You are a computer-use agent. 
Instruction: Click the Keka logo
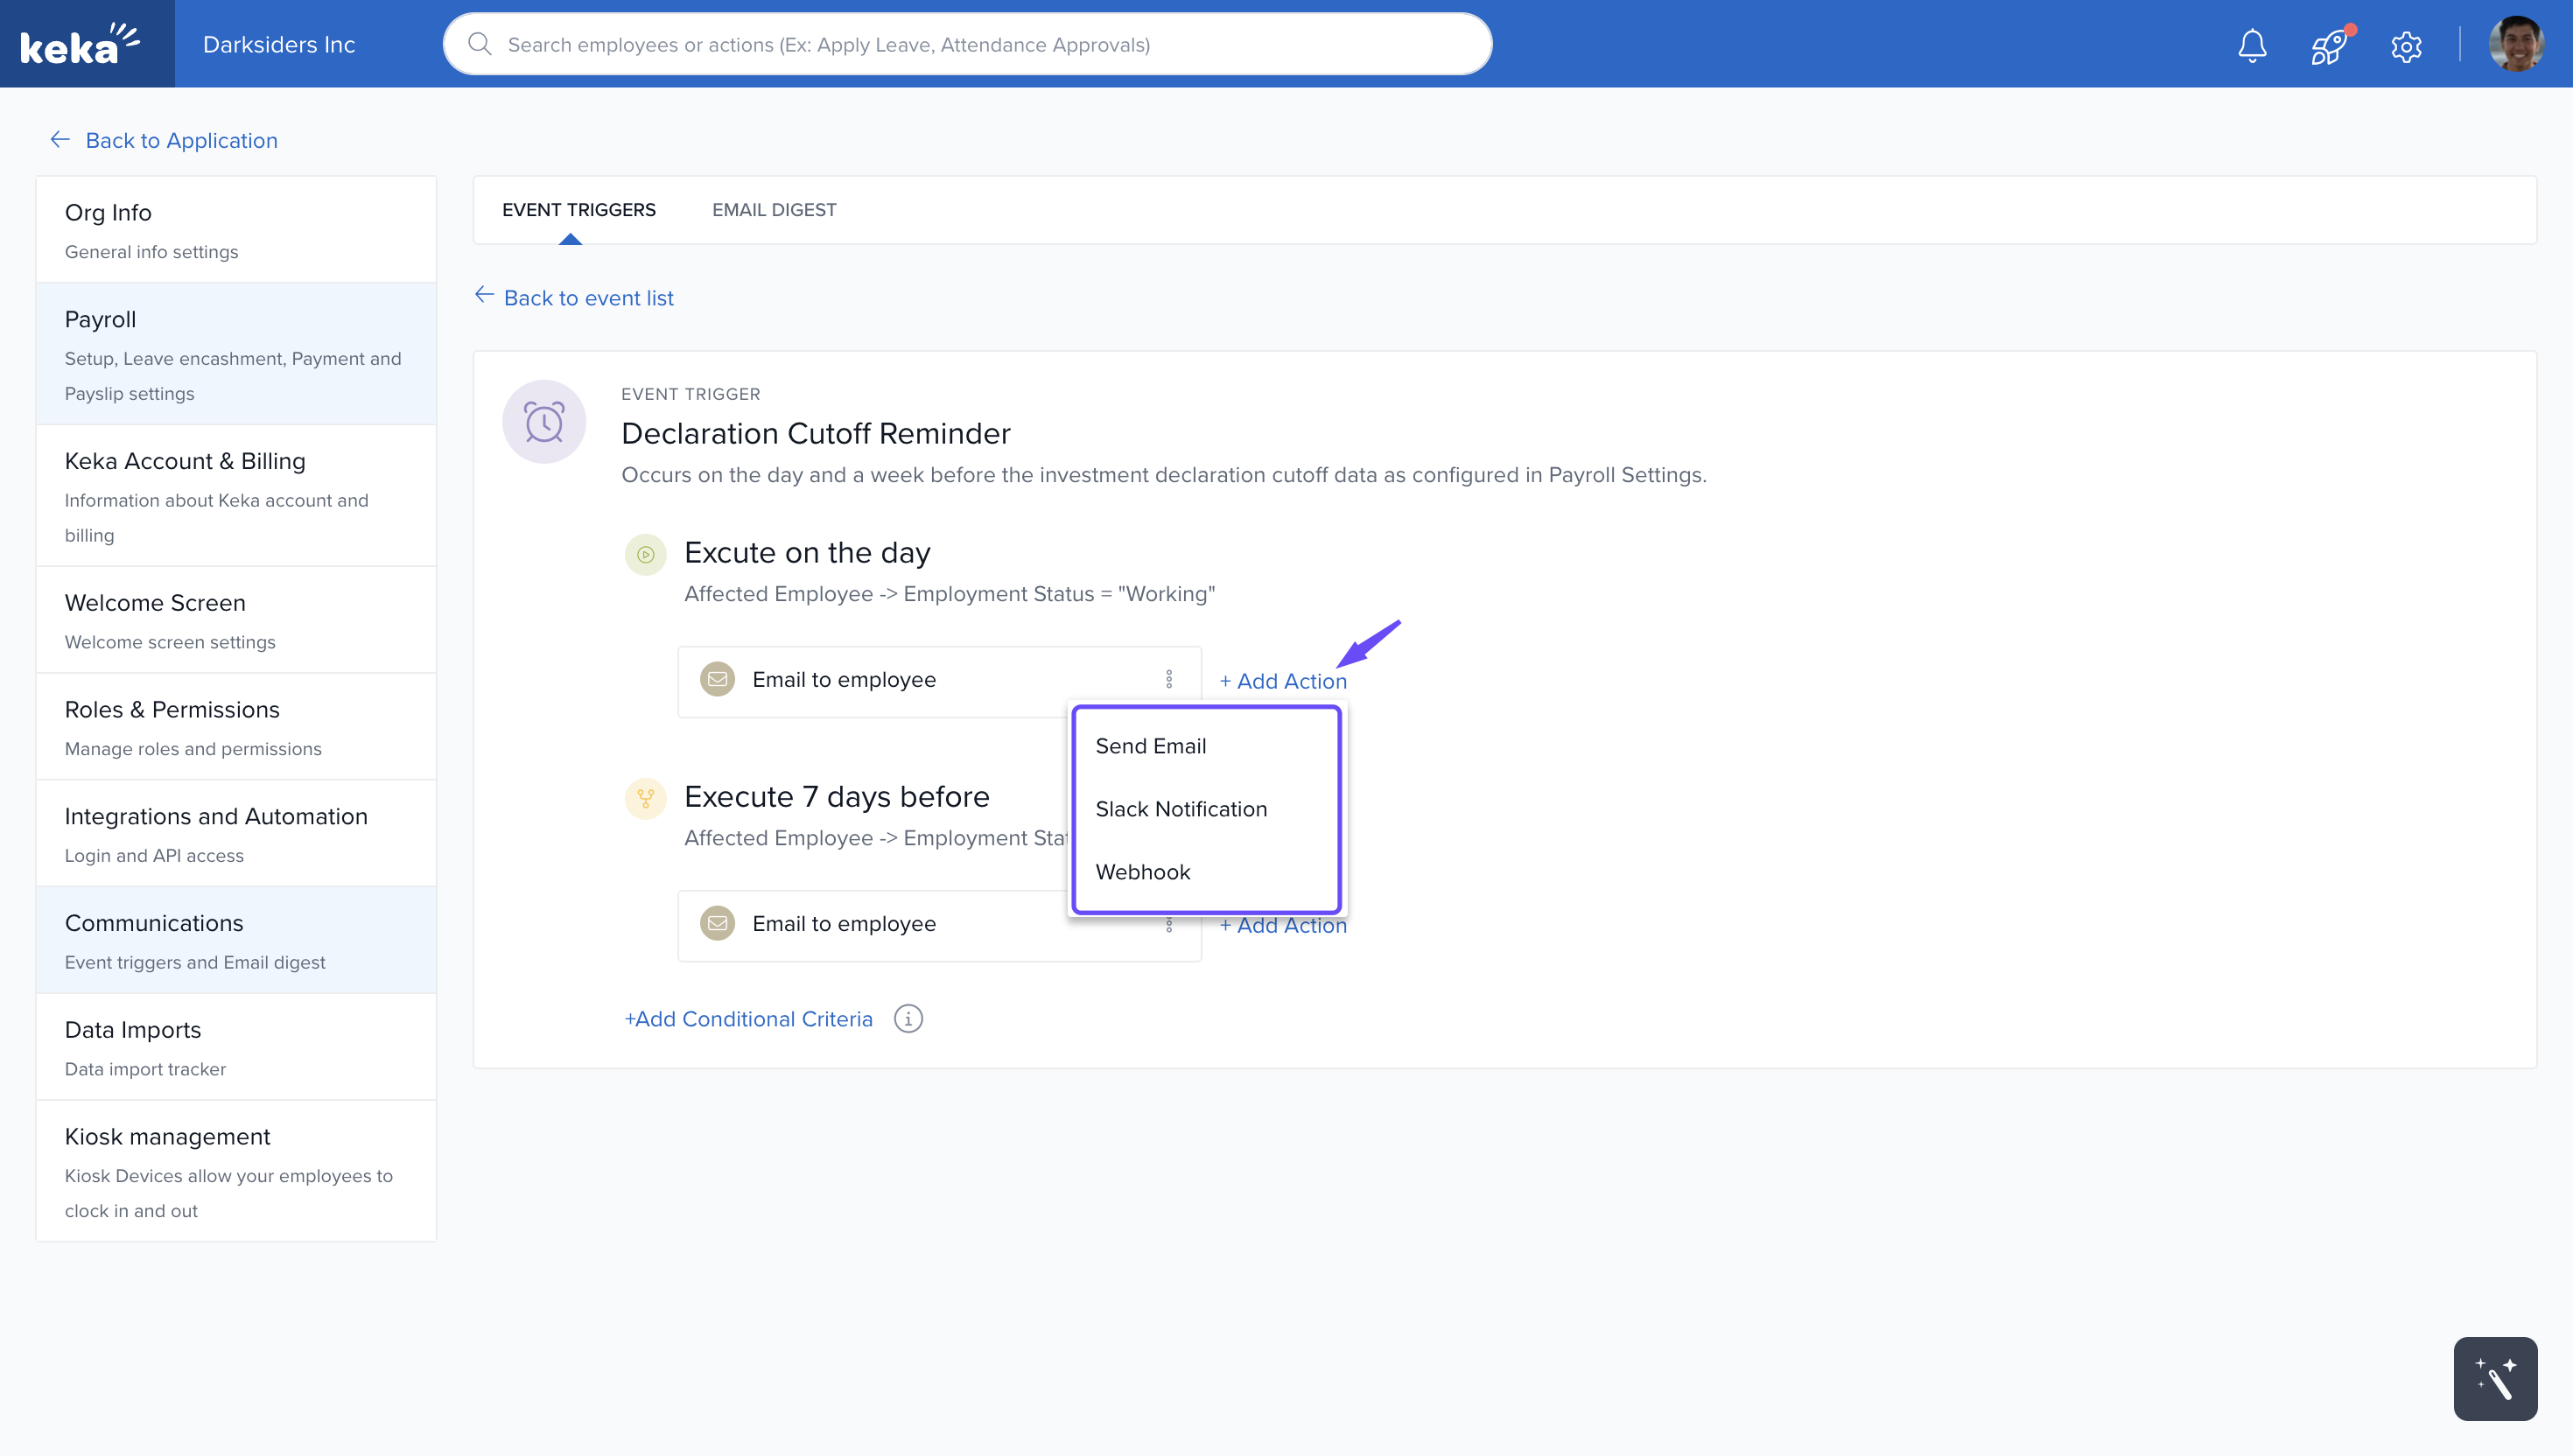[x=80, y=44]
